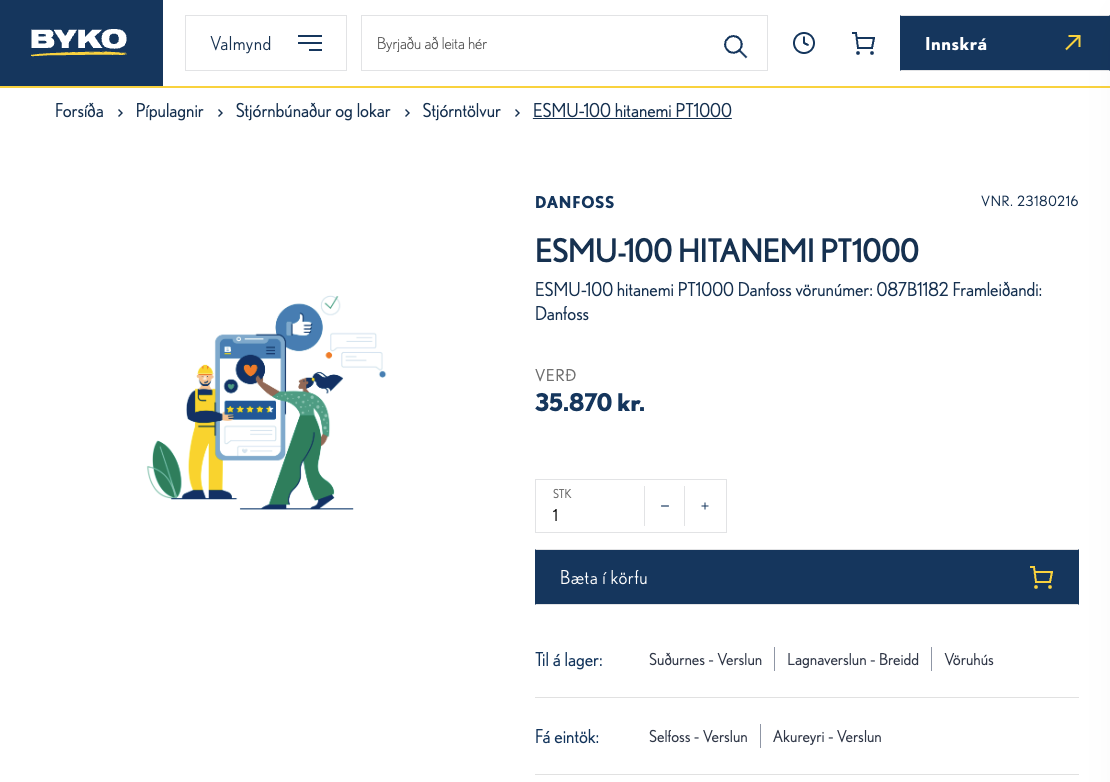1110x782 pixels.
Task: Click the ESMU-100 HITANEMI PT1000 heading
Action: 726,251
